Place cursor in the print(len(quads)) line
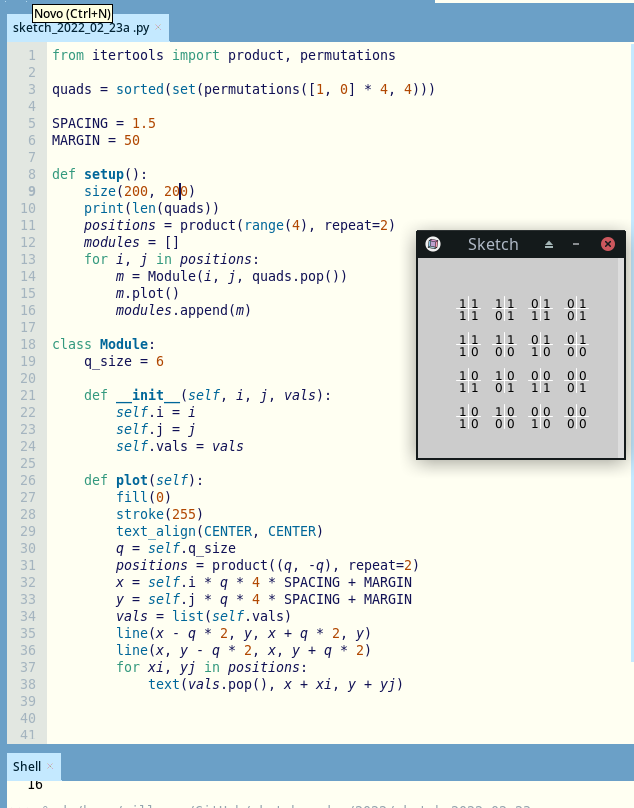634x808 pixels. point(151,208)
